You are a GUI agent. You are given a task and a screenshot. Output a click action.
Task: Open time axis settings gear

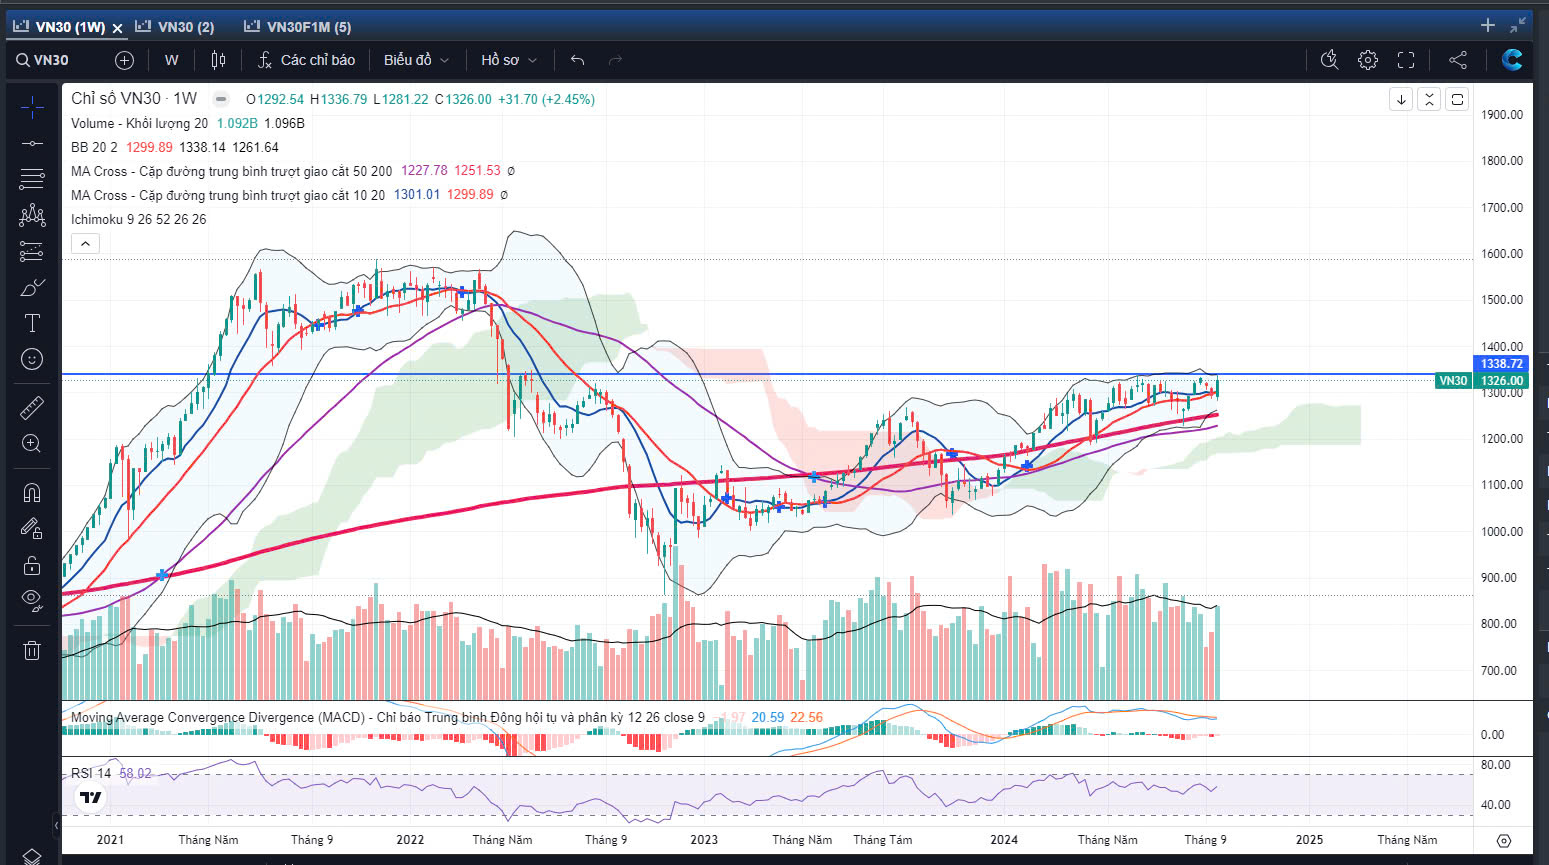(x=1503, y=841)
